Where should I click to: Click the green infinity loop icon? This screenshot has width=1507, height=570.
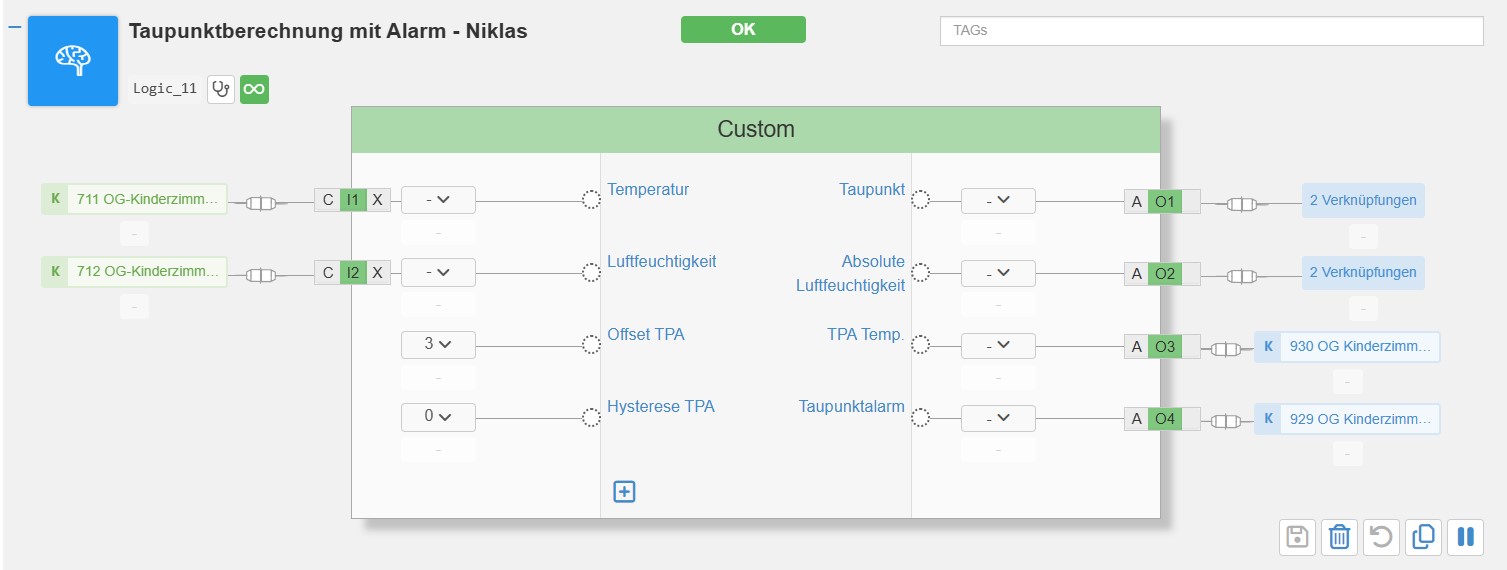(x=254, y=89)
